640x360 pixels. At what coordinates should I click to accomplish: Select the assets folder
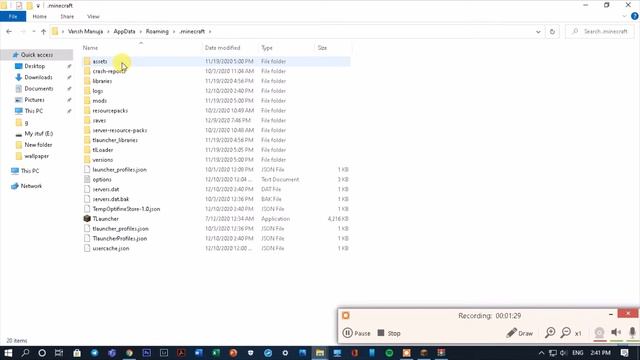pyautogui.click(x=100, y=61)
